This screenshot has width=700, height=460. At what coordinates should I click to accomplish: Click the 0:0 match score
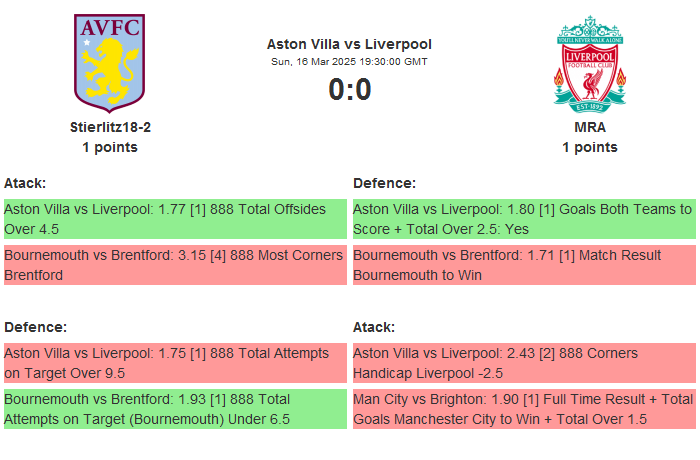pyautogui.click(x=349, y=90)
